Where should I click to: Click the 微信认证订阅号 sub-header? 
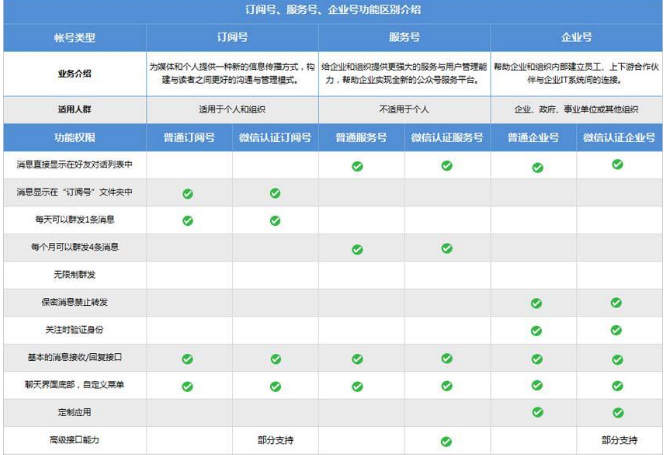pos(275,137)
